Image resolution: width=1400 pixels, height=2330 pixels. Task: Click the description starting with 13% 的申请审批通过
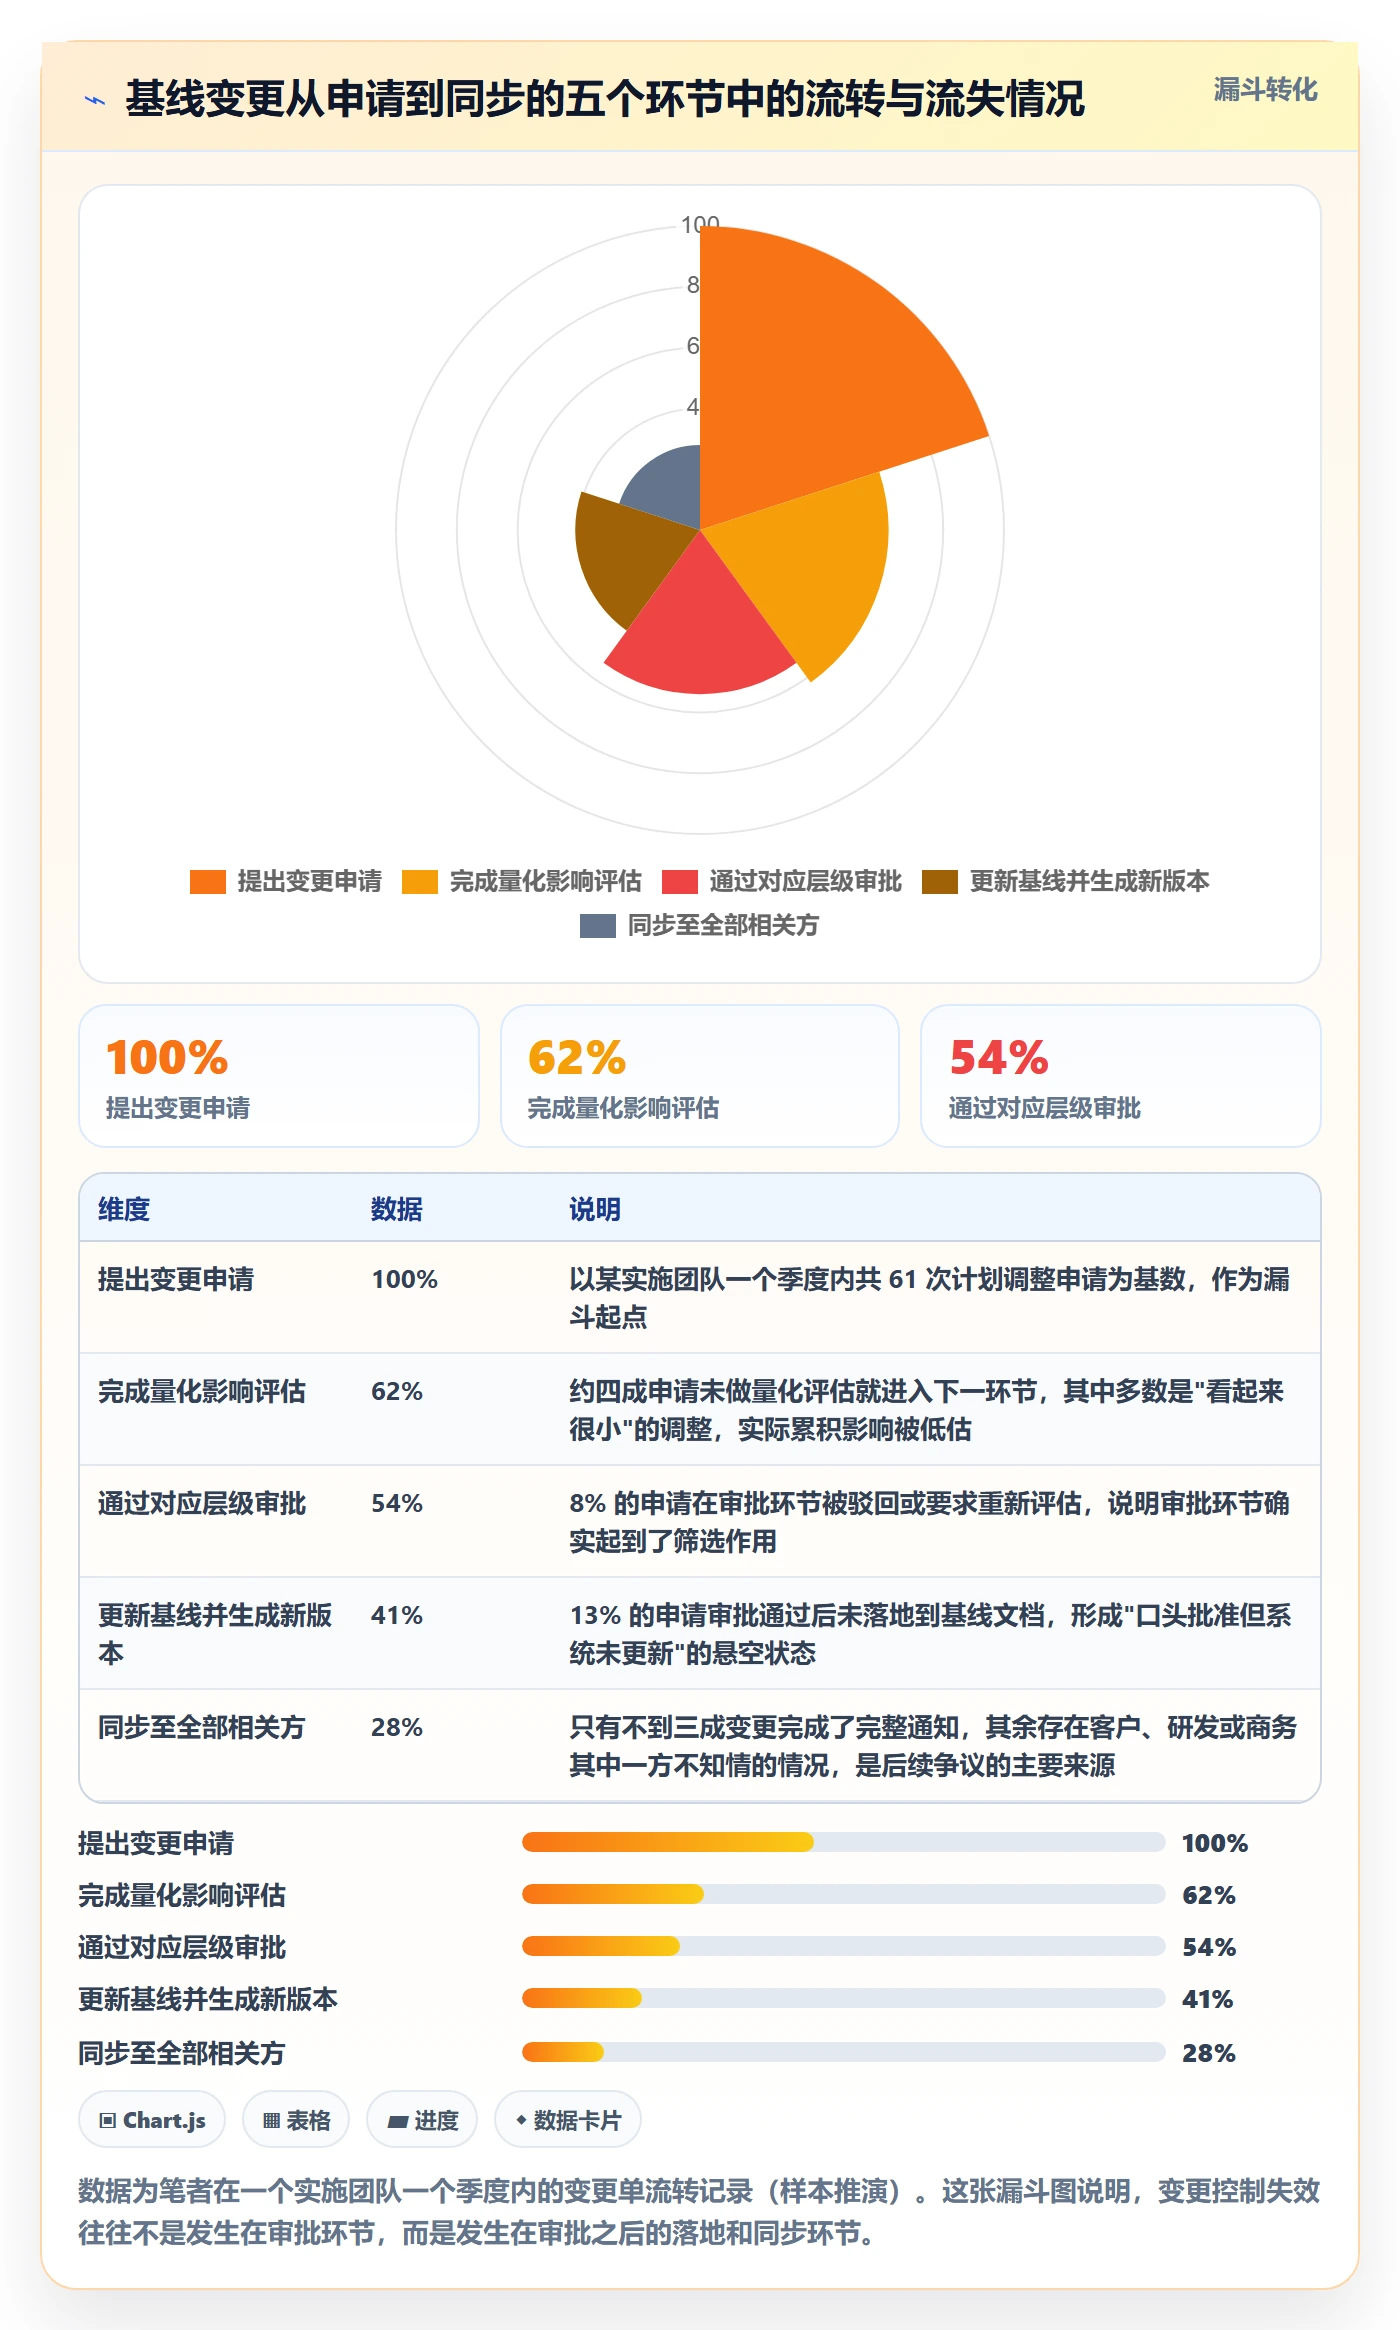(930, 1634)
